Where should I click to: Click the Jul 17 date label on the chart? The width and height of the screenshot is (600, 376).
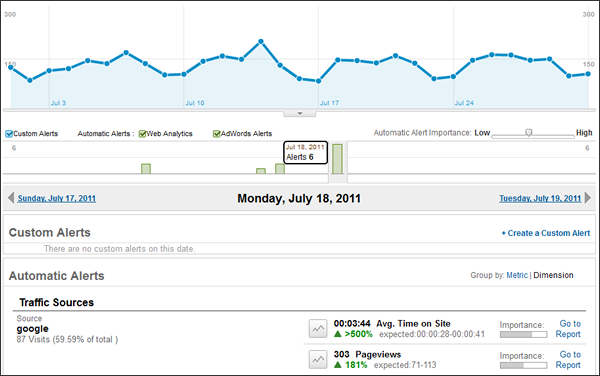click(x=329, y=103)
